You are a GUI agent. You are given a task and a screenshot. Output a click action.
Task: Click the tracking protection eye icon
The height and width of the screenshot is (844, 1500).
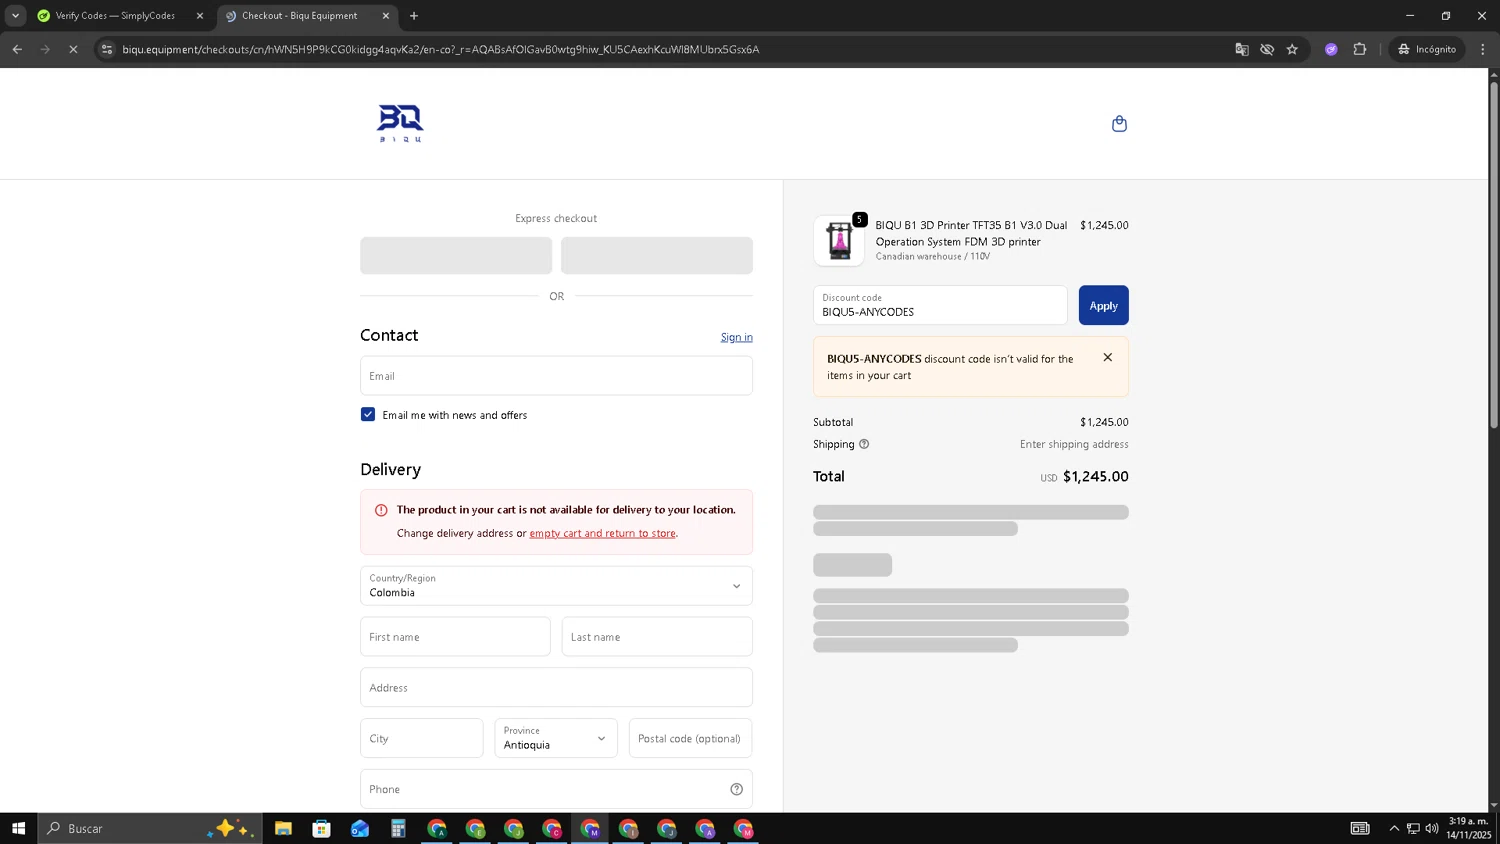[1267, 49]
